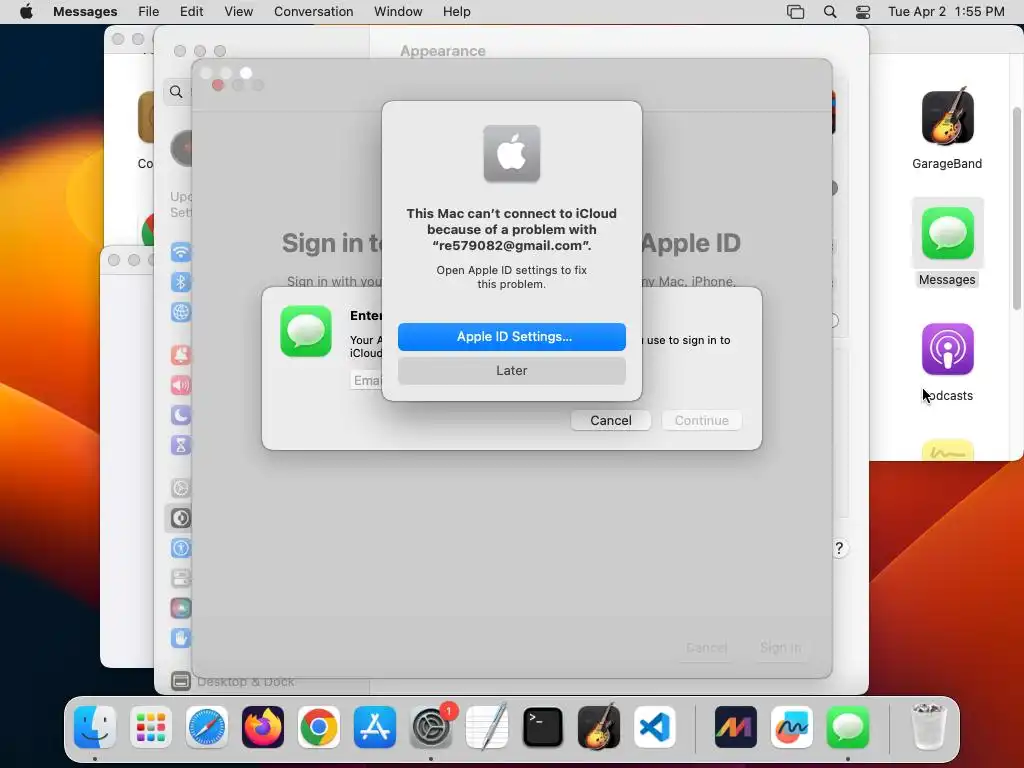Click the help question mark button
Screen dimensions: 1024x768
tap(839, 548)
